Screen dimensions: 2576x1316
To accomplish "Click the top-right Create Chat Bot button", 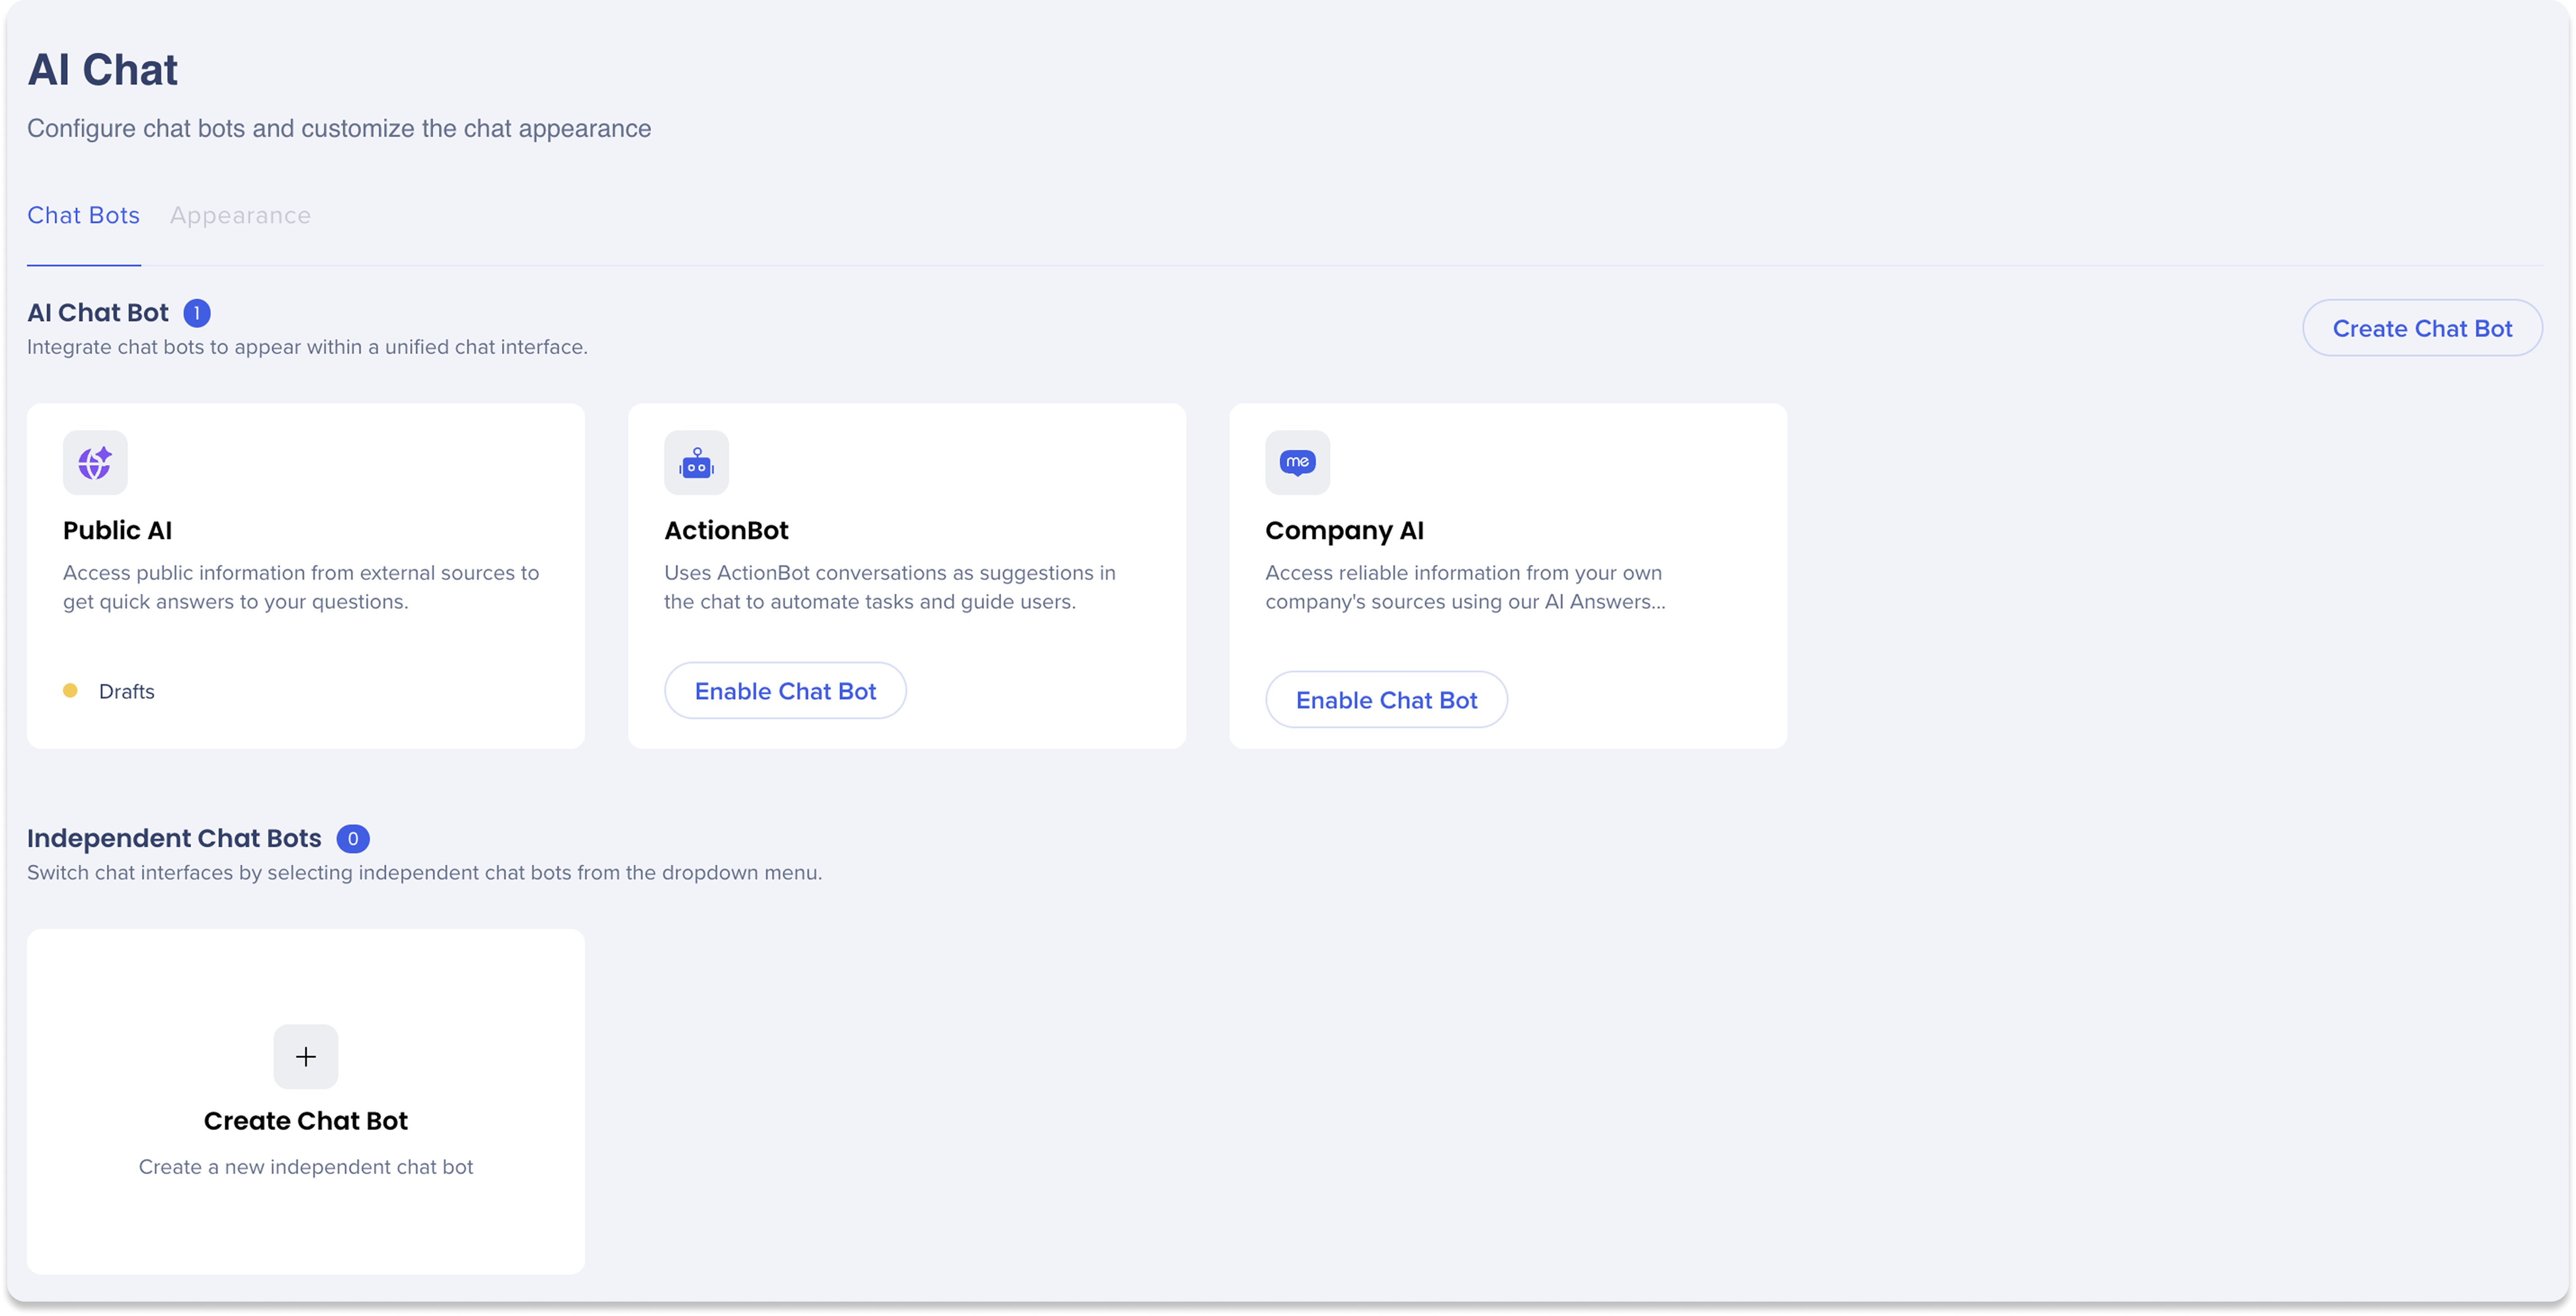I will click(x=2422, y=328).
